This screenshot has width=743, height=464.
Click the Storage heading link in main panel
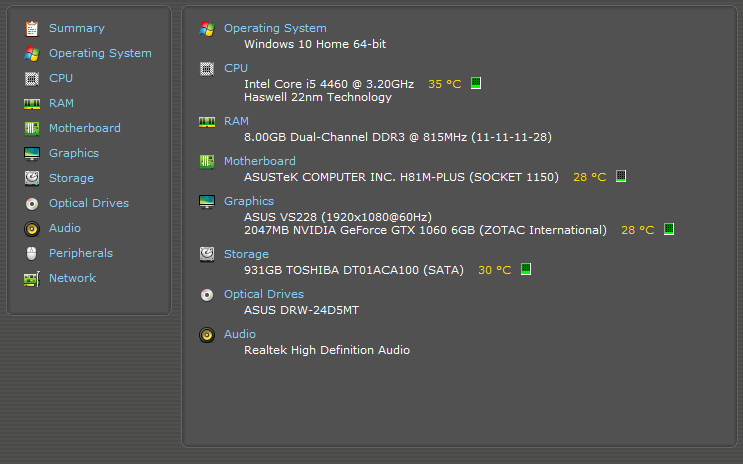coord(246,255)
